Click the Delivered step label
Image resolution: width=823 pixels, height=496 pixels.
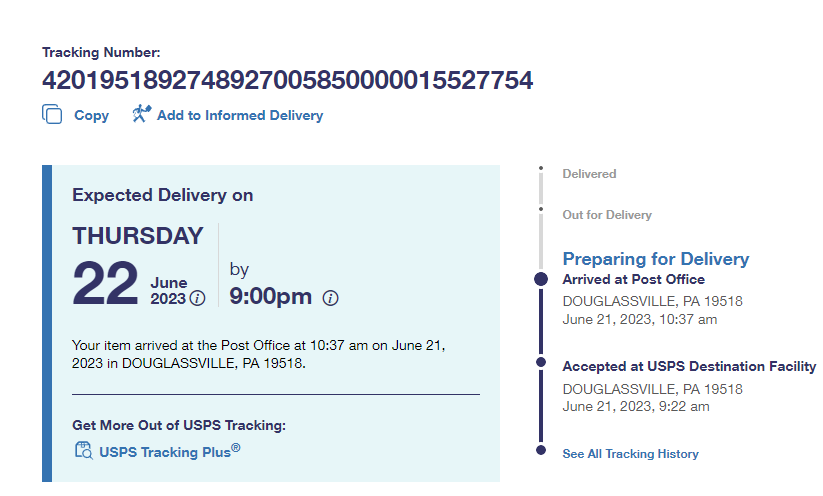(x=589, y=174)
